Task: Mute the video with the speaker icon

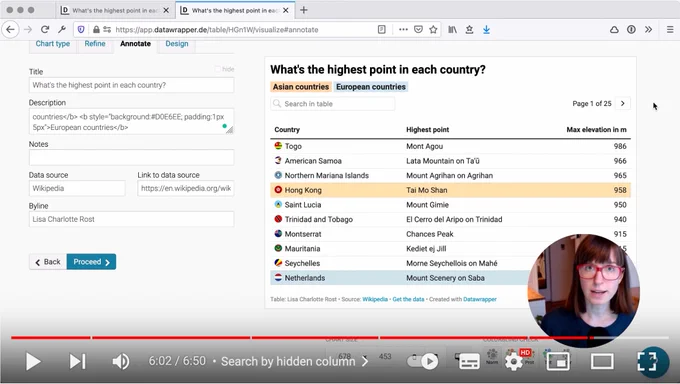Action: click(x=121, y=361)
